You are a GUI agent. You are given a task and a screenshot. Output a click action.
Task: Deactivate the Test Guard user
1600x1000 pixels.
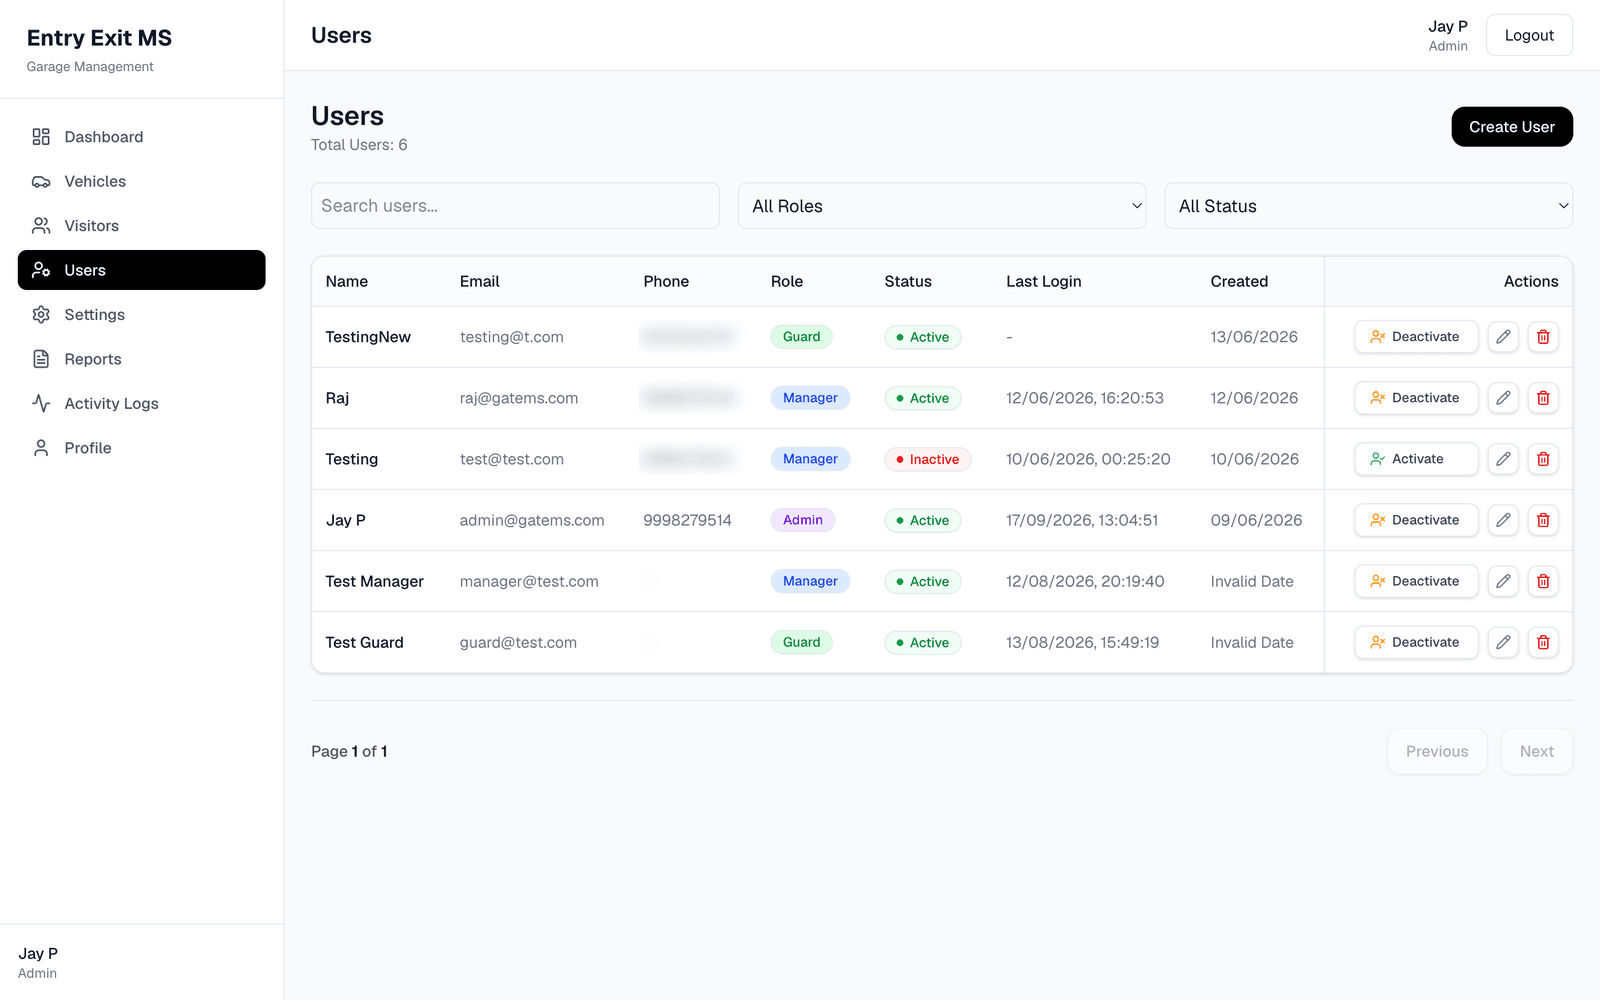pos(1416,642)
